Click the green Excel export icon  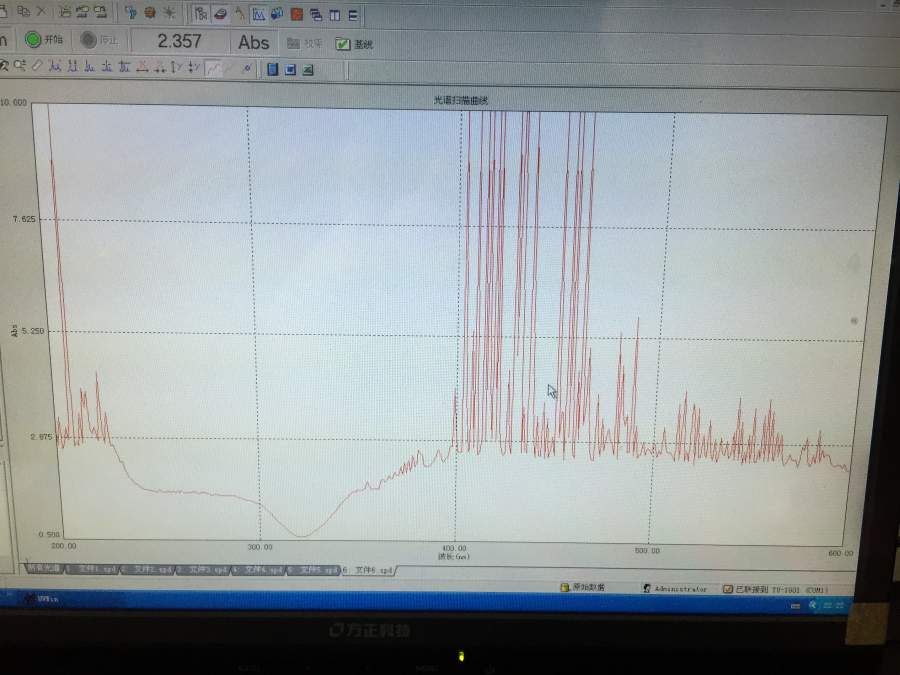coord(308,70)
